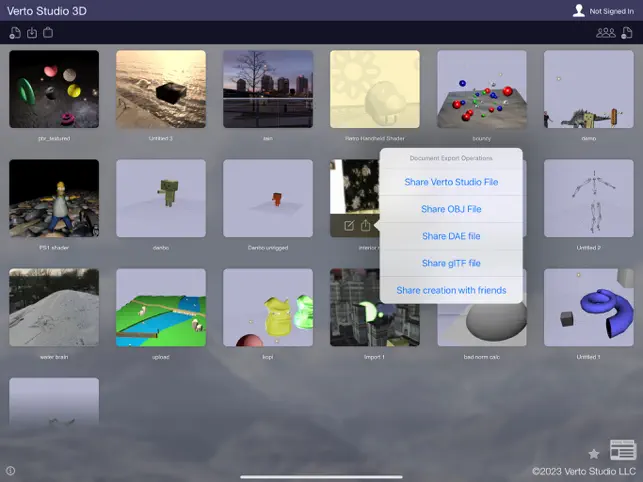This screenshot has height=482, width=643.
Task: Choose Share glTF file
Action: click(451, 263)
